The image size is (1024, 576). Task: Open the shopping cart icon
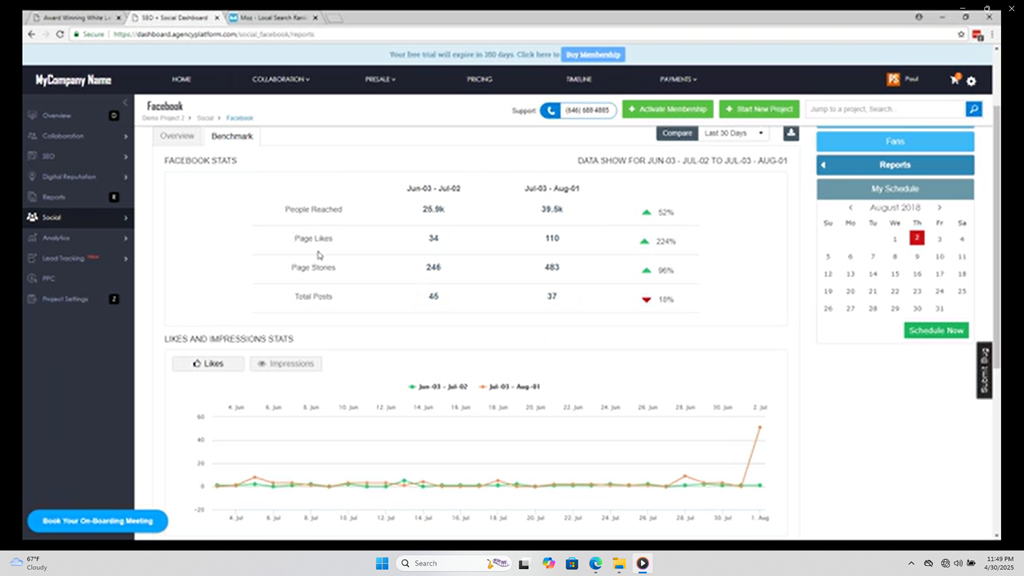[x=955, y=80]
